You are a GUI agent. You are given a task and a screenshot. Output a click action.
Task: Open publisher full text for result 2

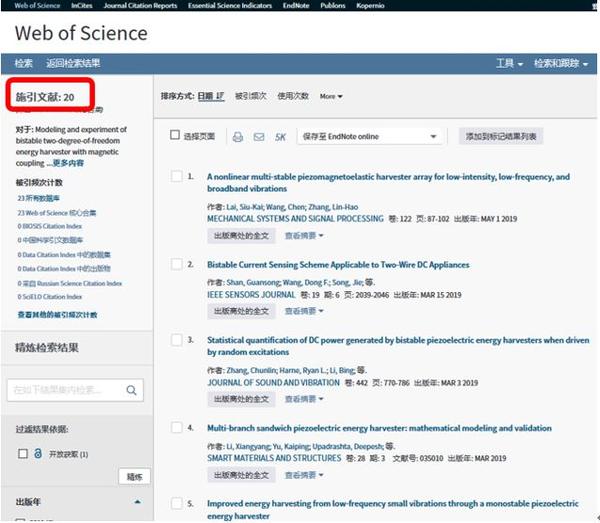click(x=241, y=311)
